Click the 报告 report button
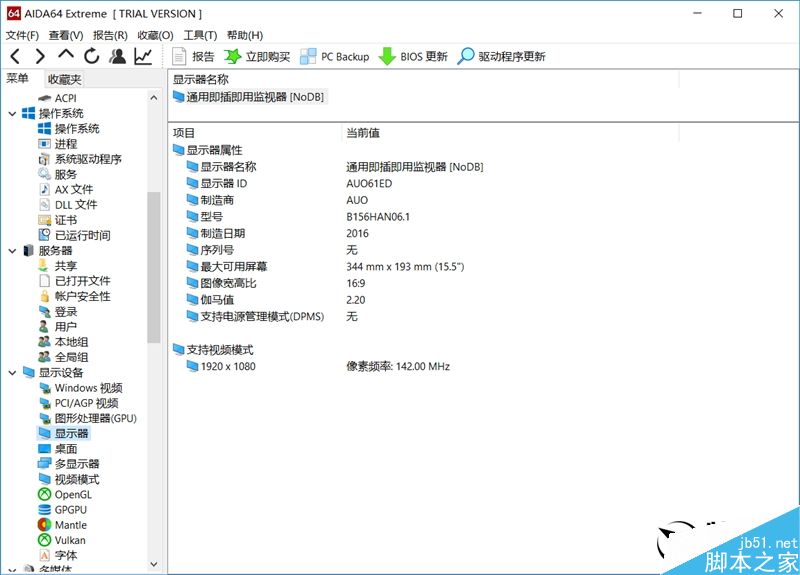Screen dimensions: 800x575 click(193, 56)
